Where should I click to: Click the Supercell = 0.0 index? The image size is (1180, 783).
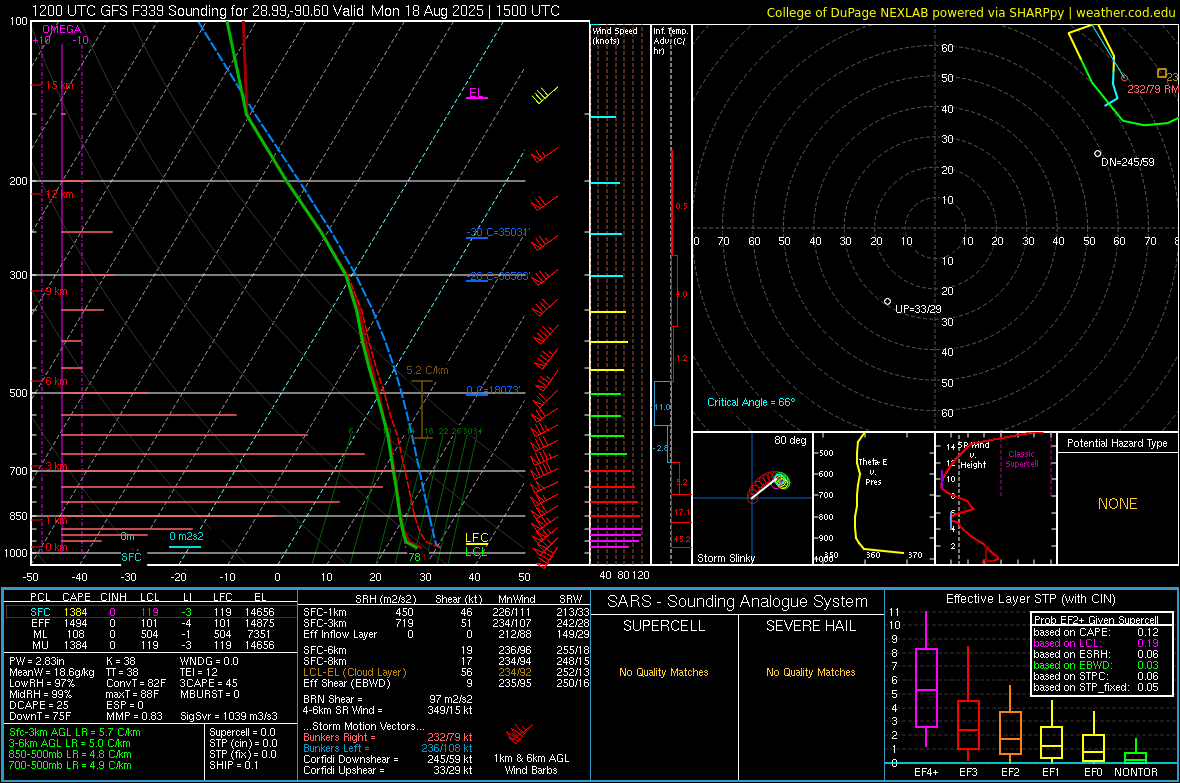(x=242, y=732)
